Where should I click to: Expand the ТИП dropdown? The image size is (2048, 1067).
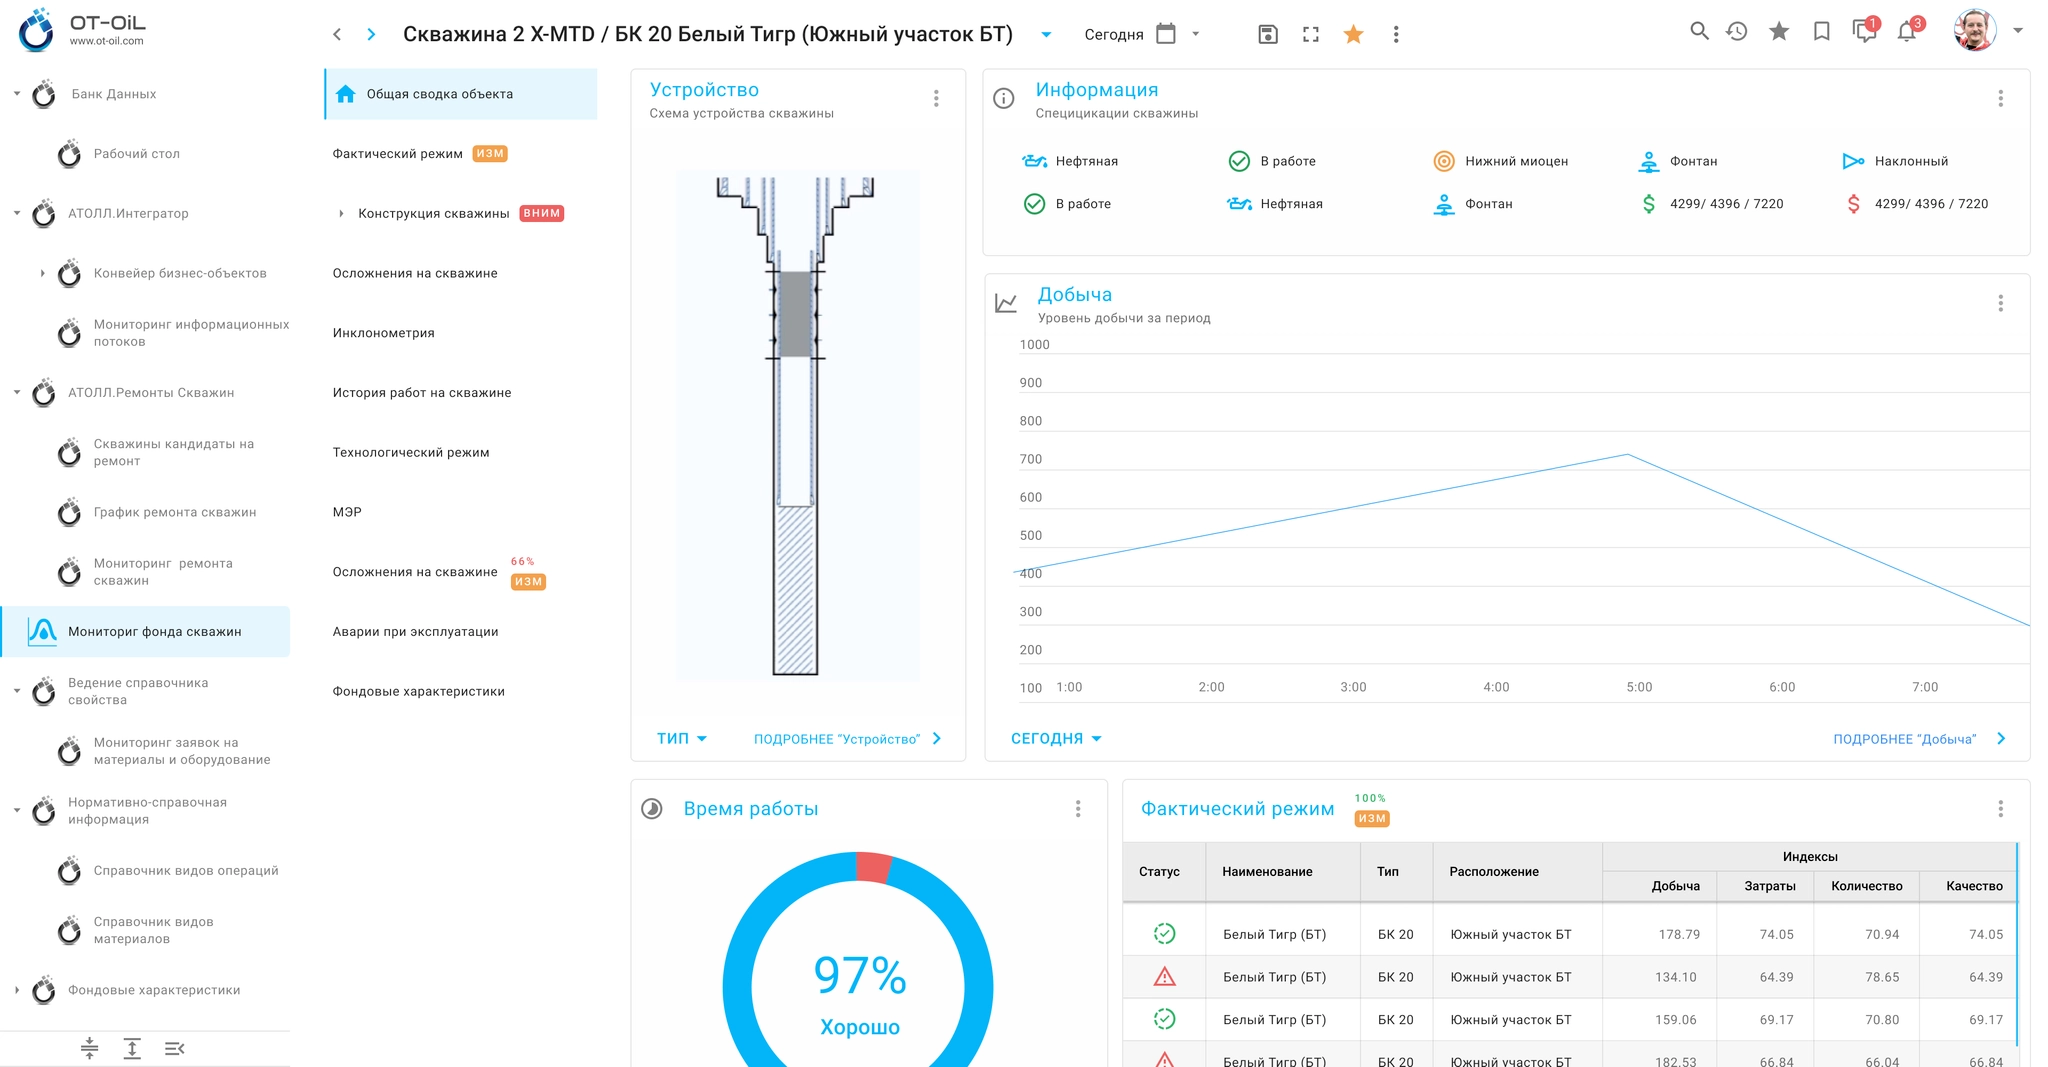[x=681, y=738]
